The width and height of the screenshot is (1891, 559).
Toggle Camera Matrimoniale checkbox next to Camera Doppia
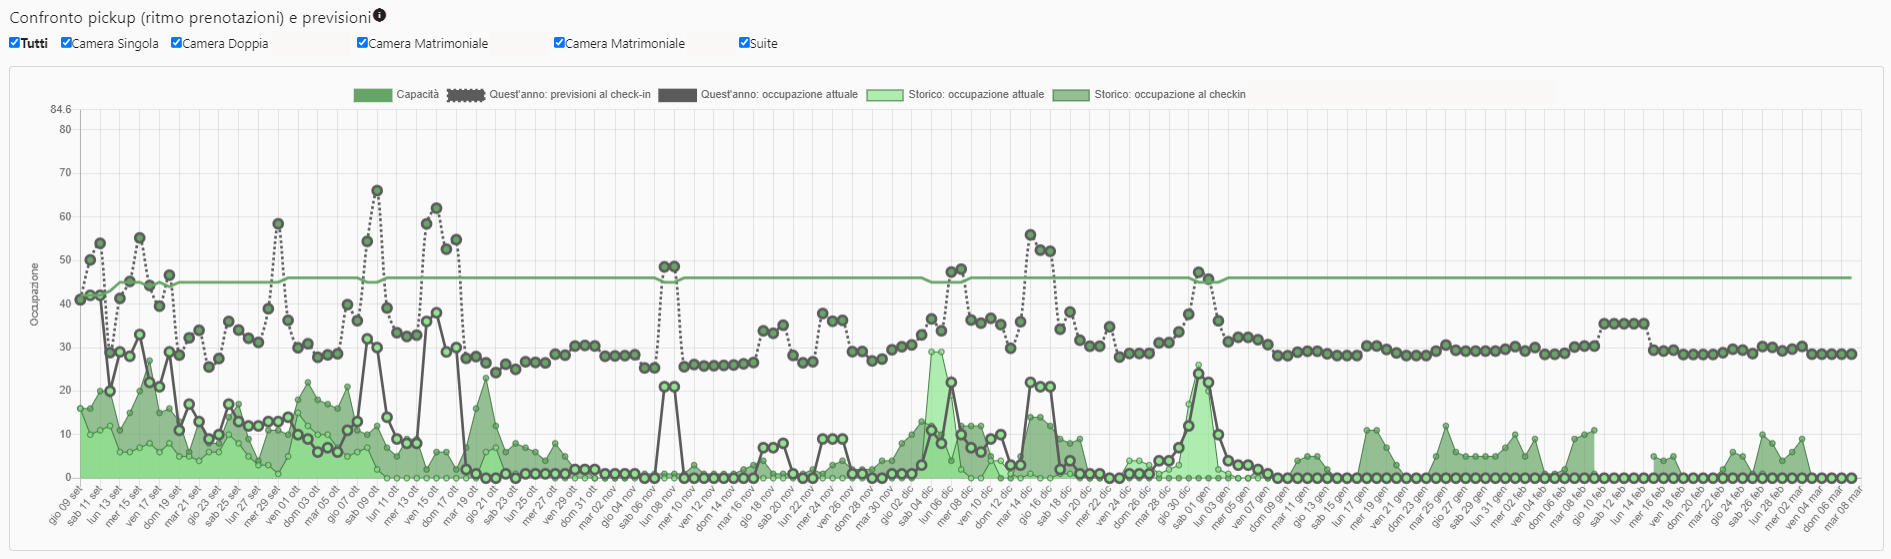coord(362,43)
